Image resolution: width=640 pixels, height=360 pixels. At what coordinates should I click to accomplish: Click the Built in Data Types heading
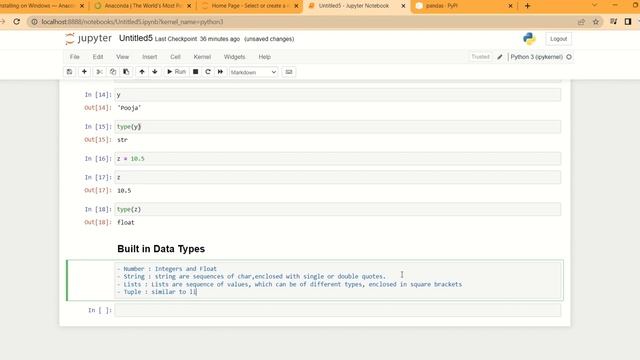pyautogui.click(x=161, y=249)
